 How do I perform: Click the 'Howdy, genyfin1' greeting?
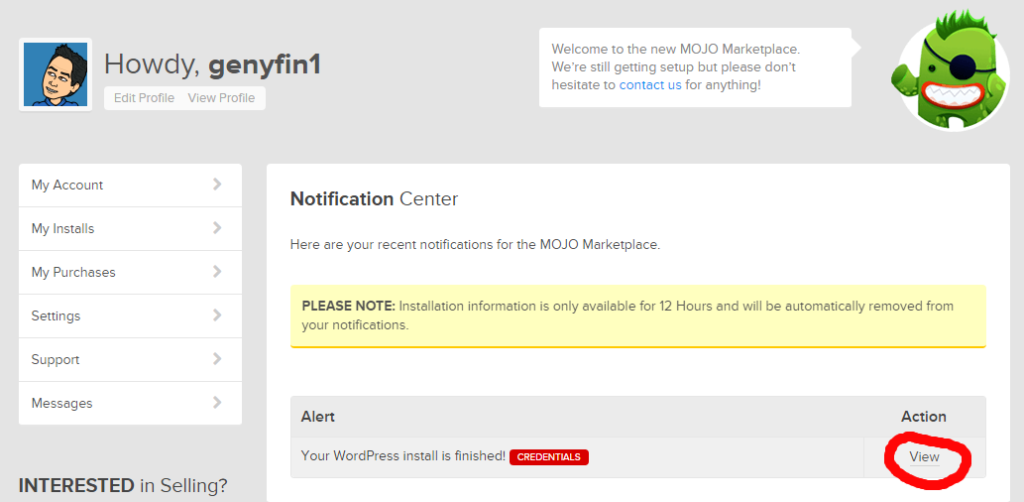212,65
